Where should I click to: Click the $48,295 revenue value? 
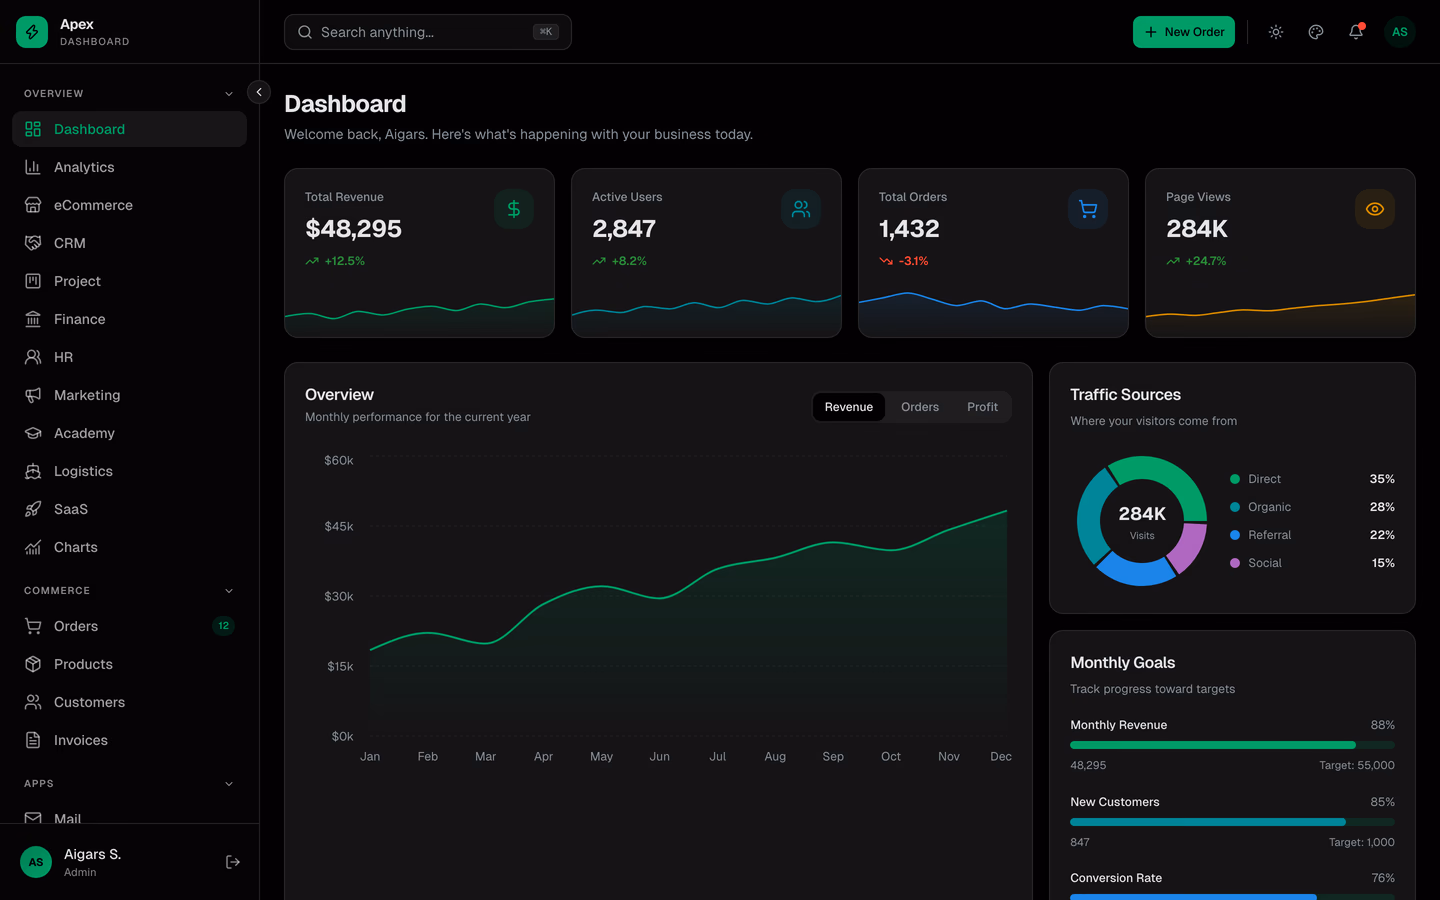tap(353, 229)
